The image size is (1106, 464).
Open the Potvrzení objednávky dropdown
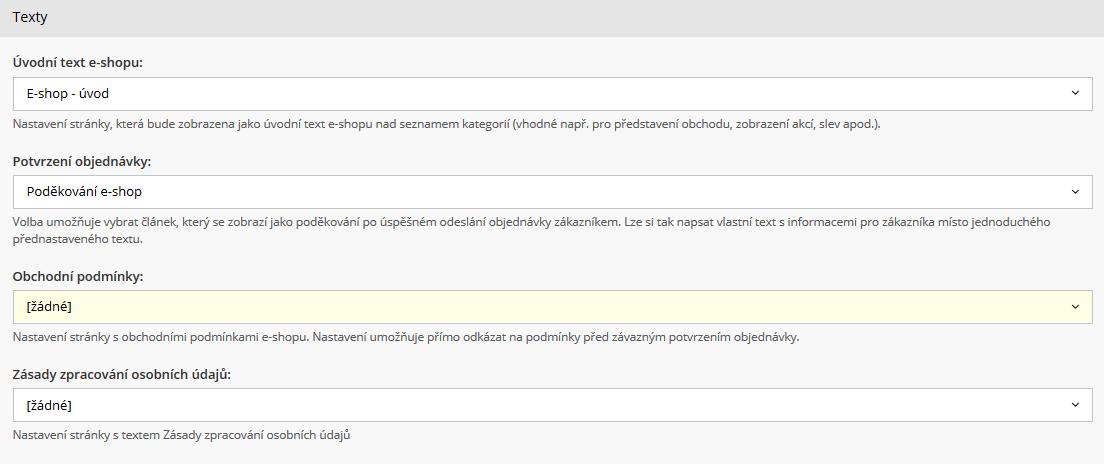click(552, 191)
